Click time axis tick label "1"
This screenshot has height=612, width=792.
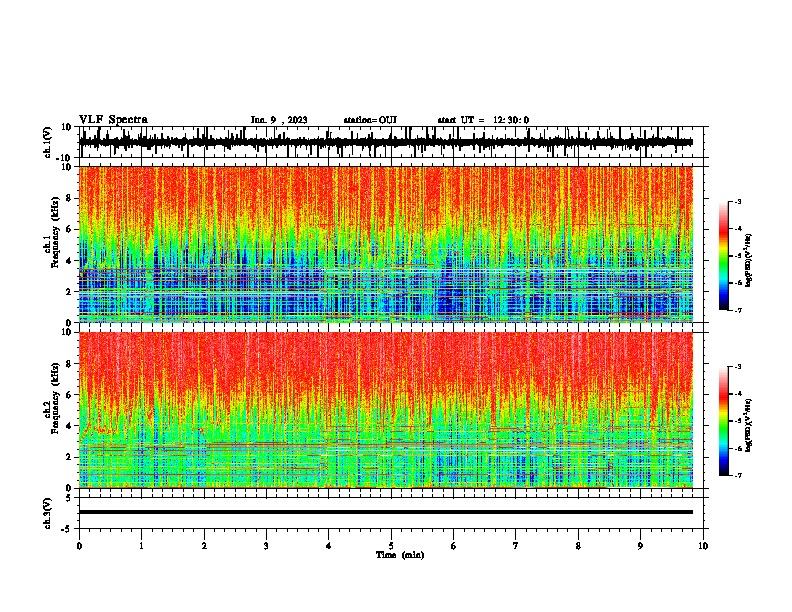coord(141,546)
